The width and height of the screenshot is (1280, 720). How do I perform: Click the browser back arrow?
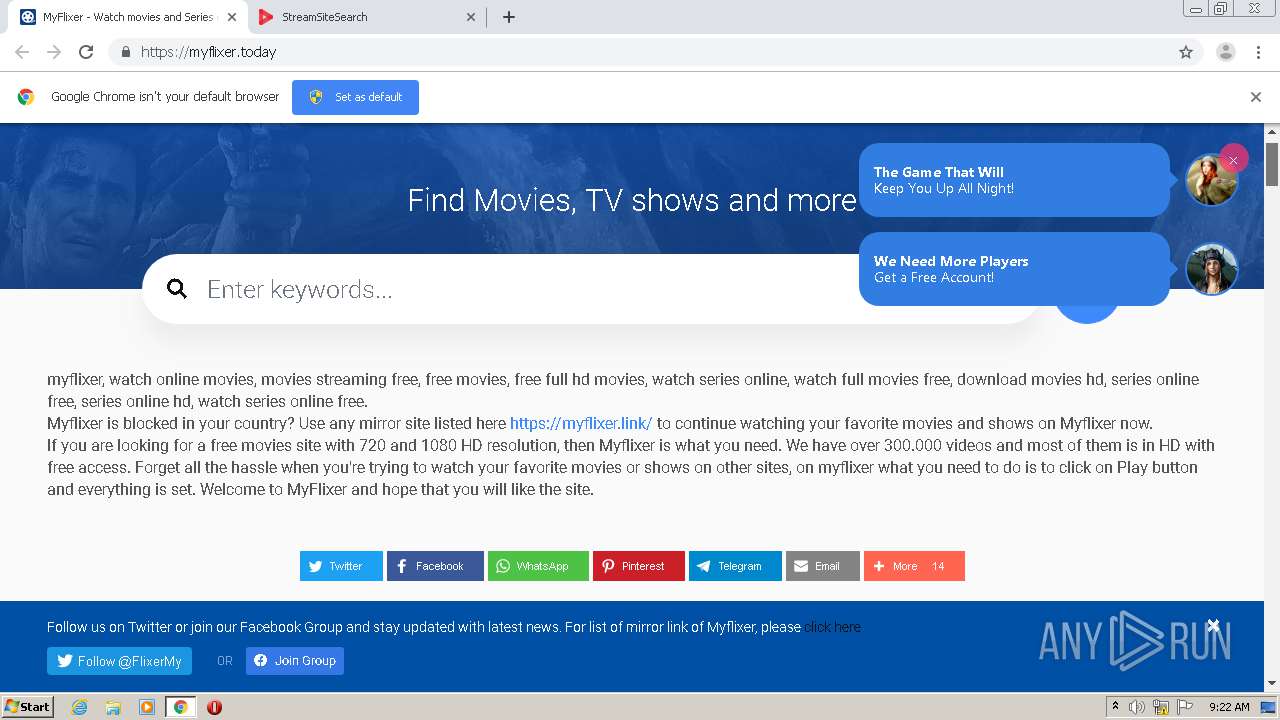22,52
